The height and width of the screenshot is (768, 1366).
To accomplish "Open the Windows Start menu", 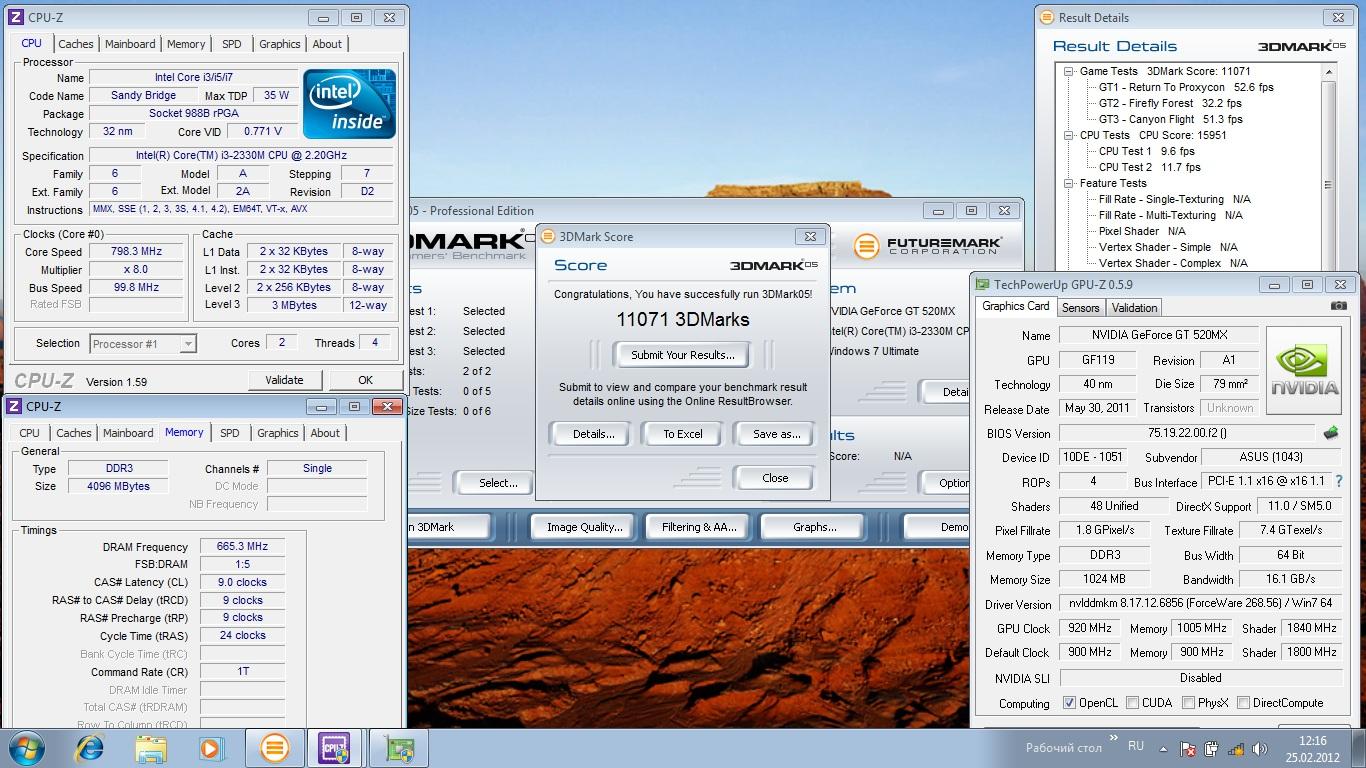I will (x=27, y=748).
